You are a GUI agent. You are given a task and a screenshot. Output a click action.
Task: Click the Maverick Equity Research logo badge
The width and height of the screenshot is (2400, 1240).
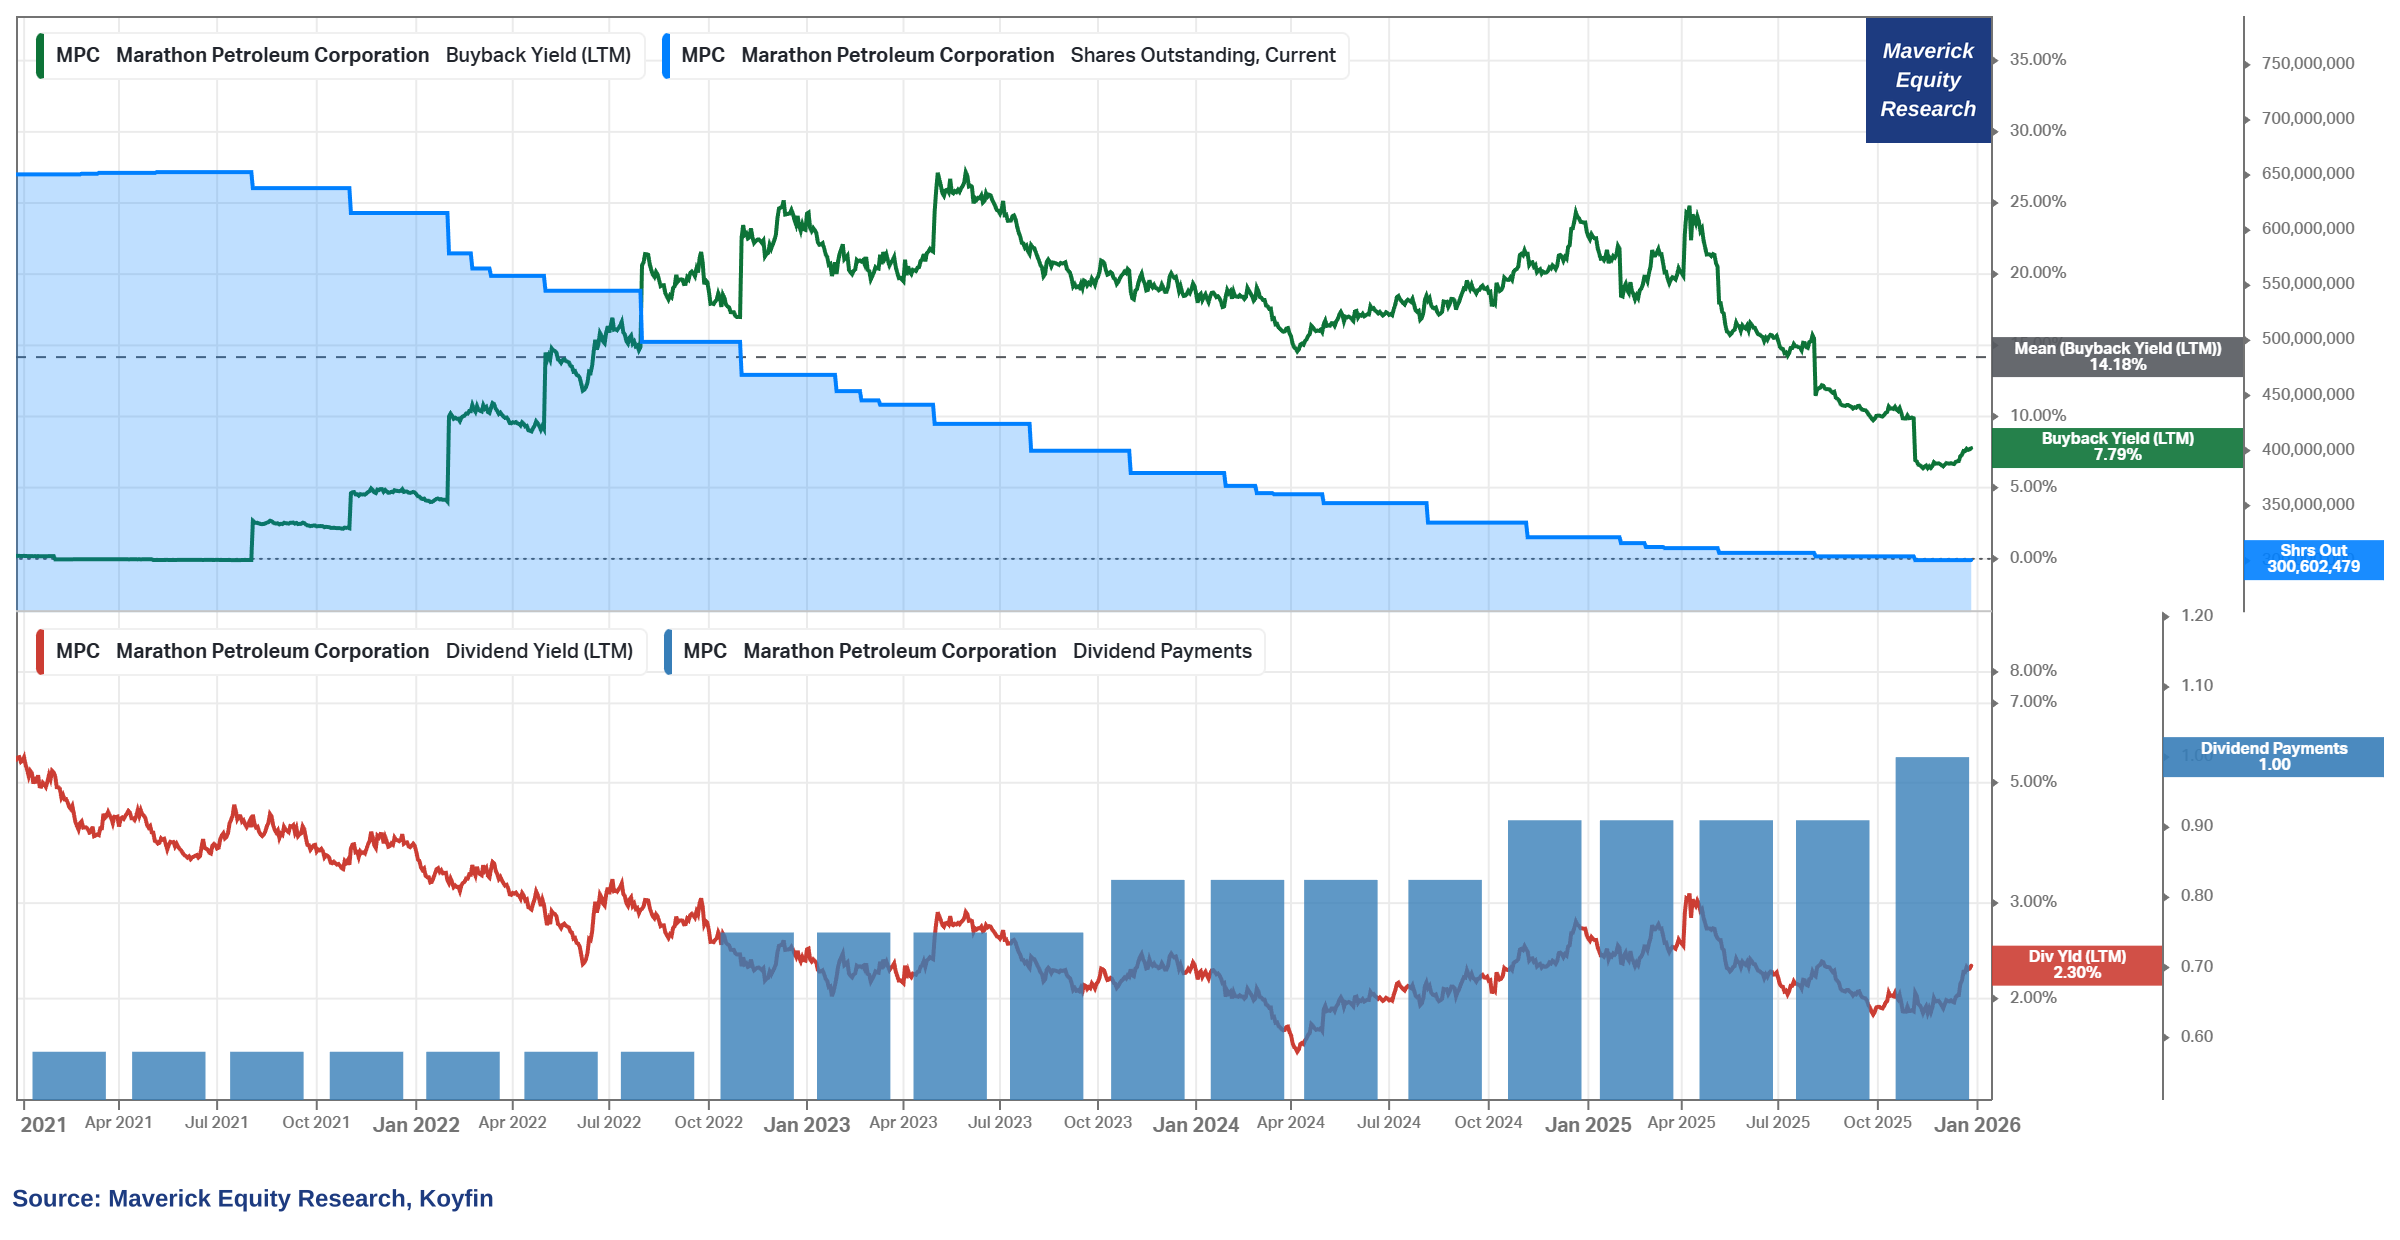point(1927,80)
